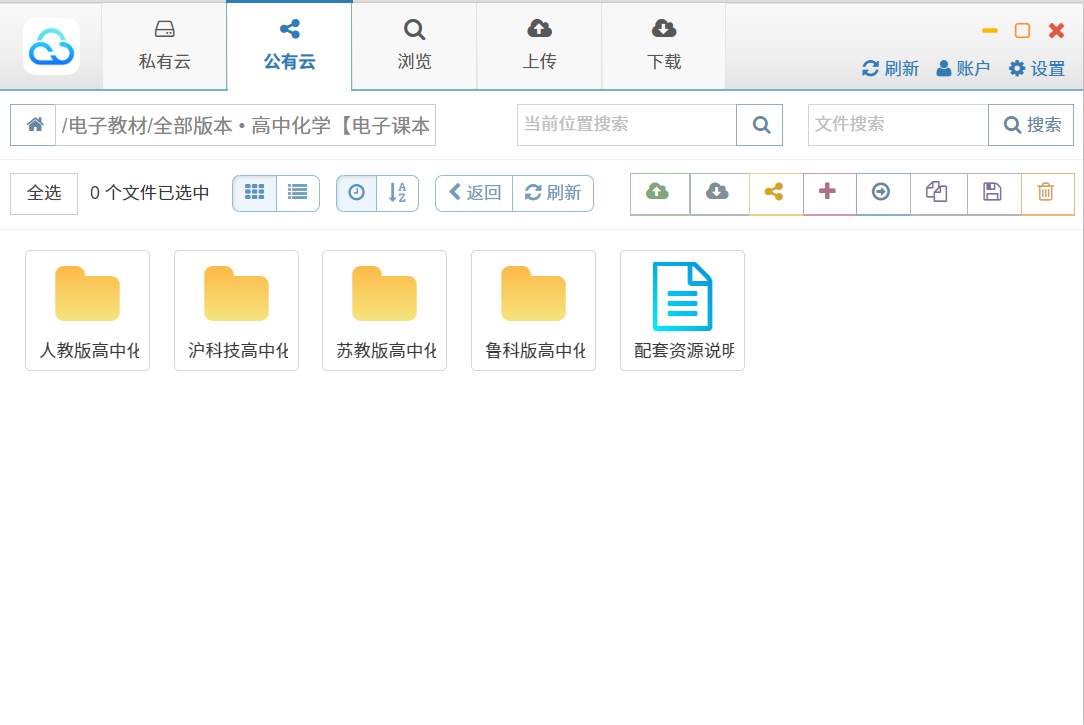The width and height of the screenshot is (1084, 725).
Task: Click the 当前位置搜索 input field
Action: (626, 125)
